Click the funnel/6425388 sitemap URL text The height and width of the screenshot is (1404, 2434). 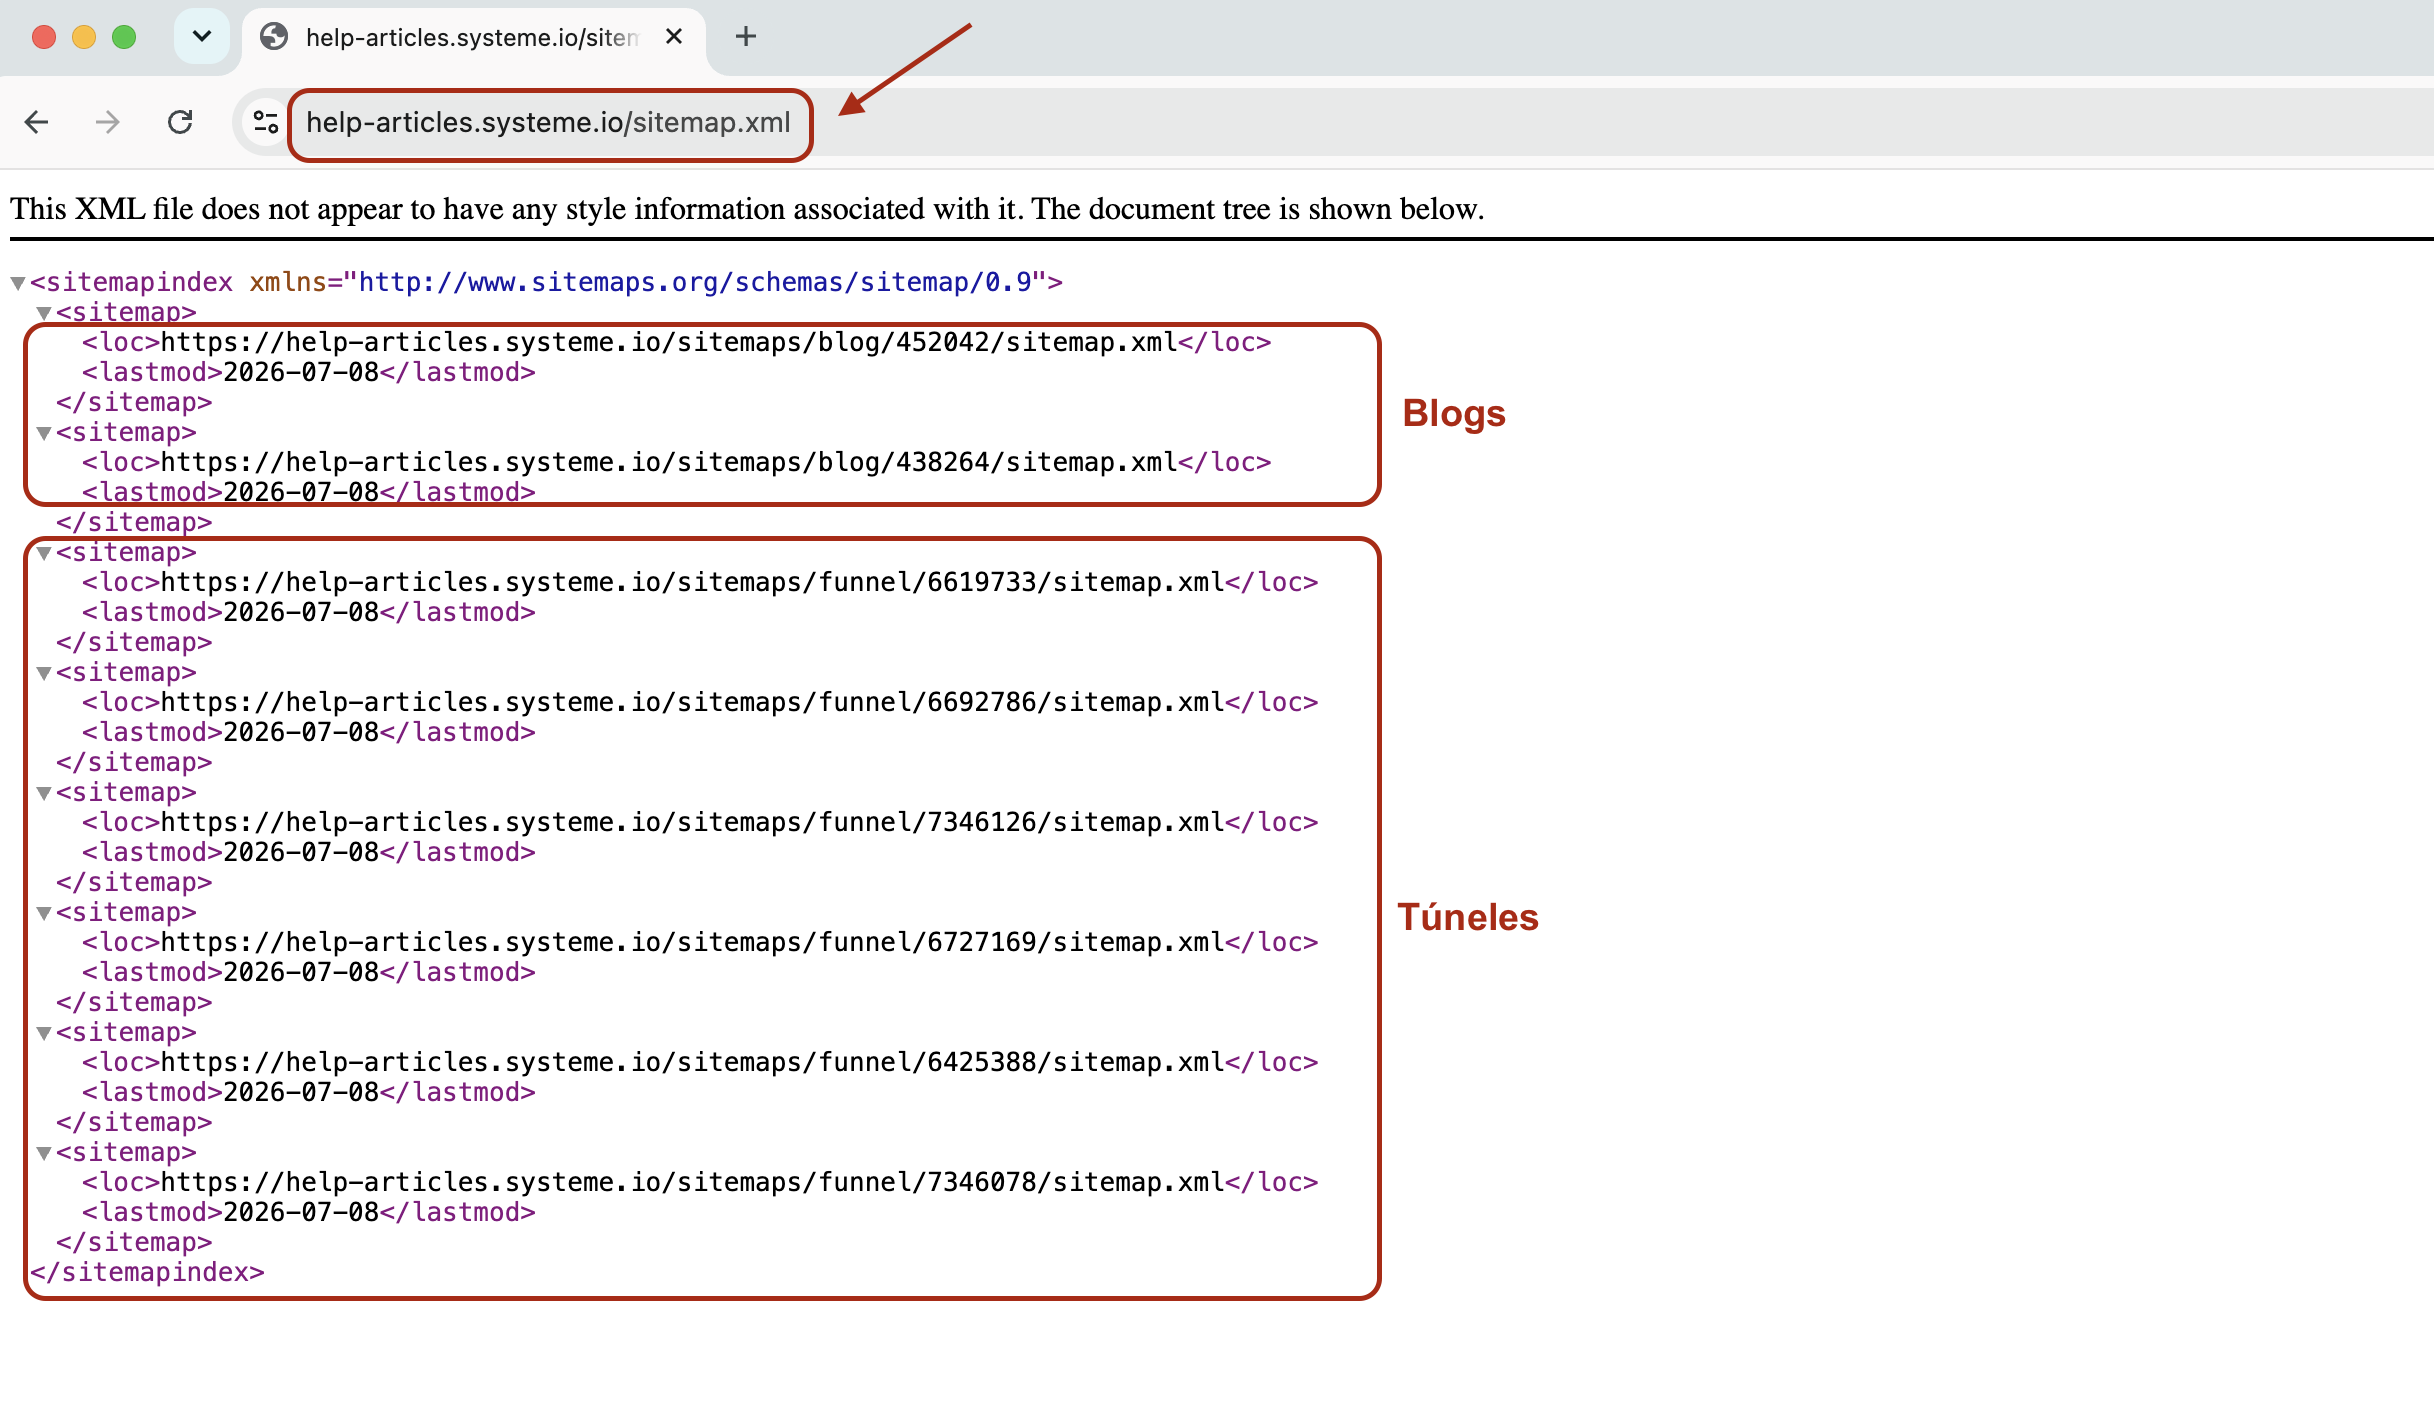point(693,1063)
